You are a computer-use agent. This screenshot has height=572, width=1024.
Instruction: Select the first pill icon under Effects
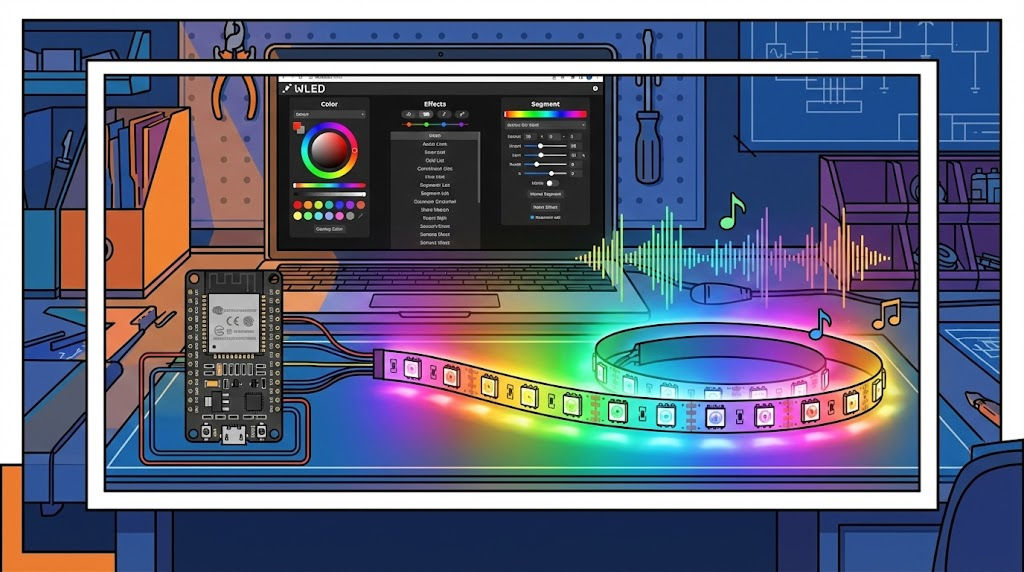pos(408,115)
